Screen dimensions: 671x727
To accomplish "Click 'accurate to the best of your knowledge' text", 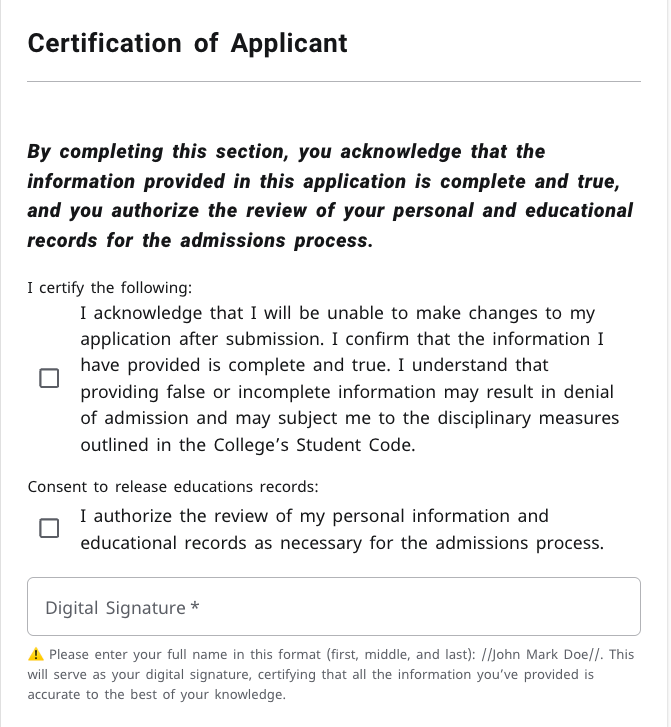I will (x=156, y=695).
